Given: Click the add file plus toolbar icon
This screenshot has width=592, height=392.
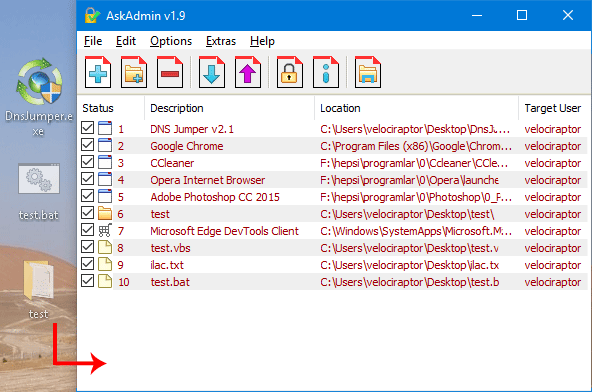Looking at the screenshot, I should point(98,72).
